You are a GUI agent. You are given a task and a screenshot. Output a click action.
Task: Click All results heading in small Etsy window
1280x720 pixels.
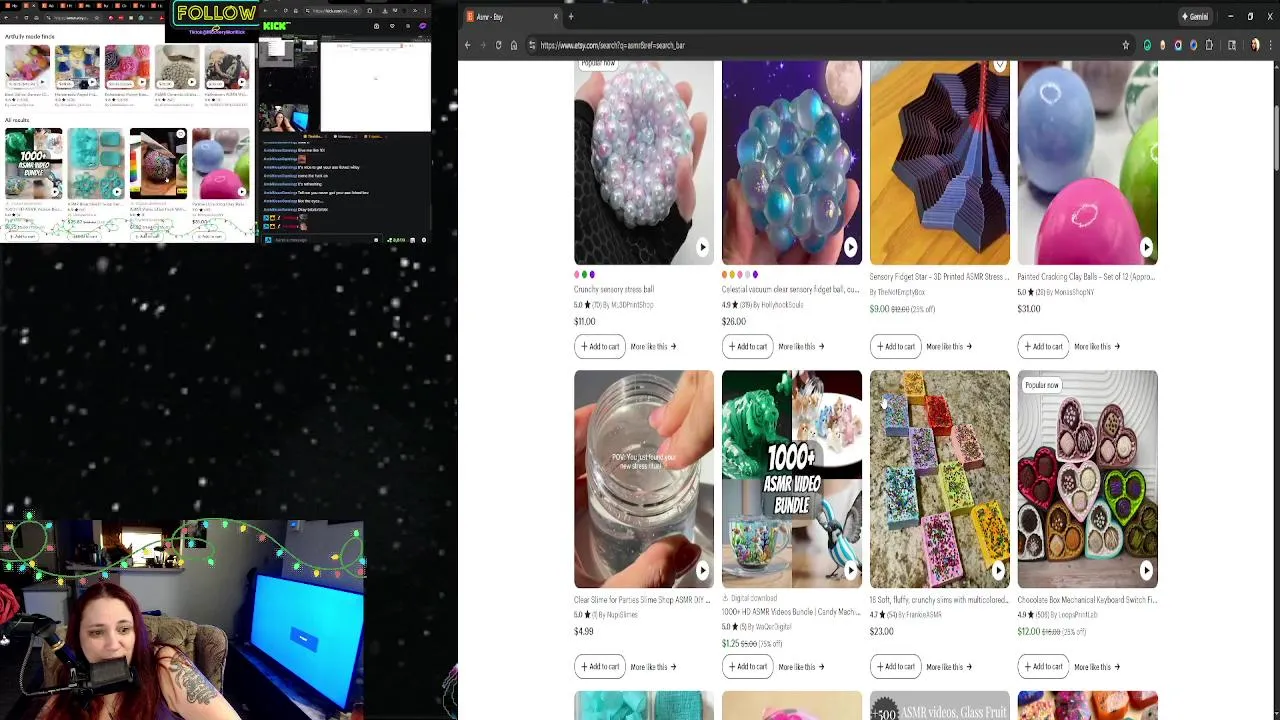[16, 120]
